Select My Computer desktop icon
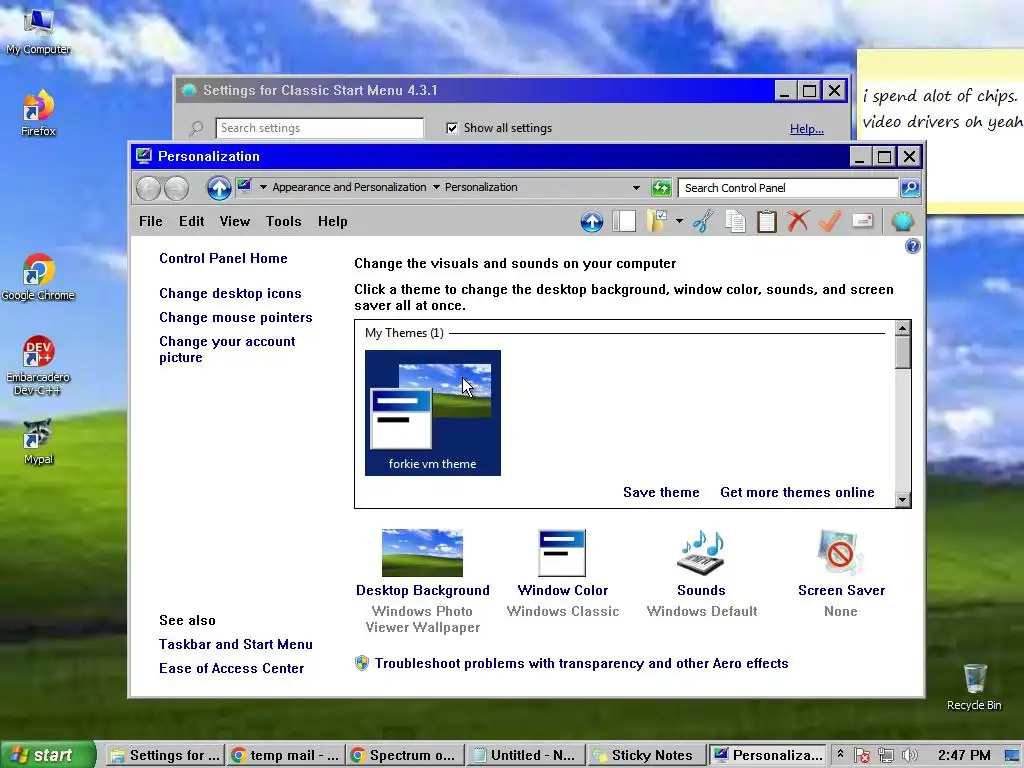The image size is (1024, 768). click(x=38, y=31)
